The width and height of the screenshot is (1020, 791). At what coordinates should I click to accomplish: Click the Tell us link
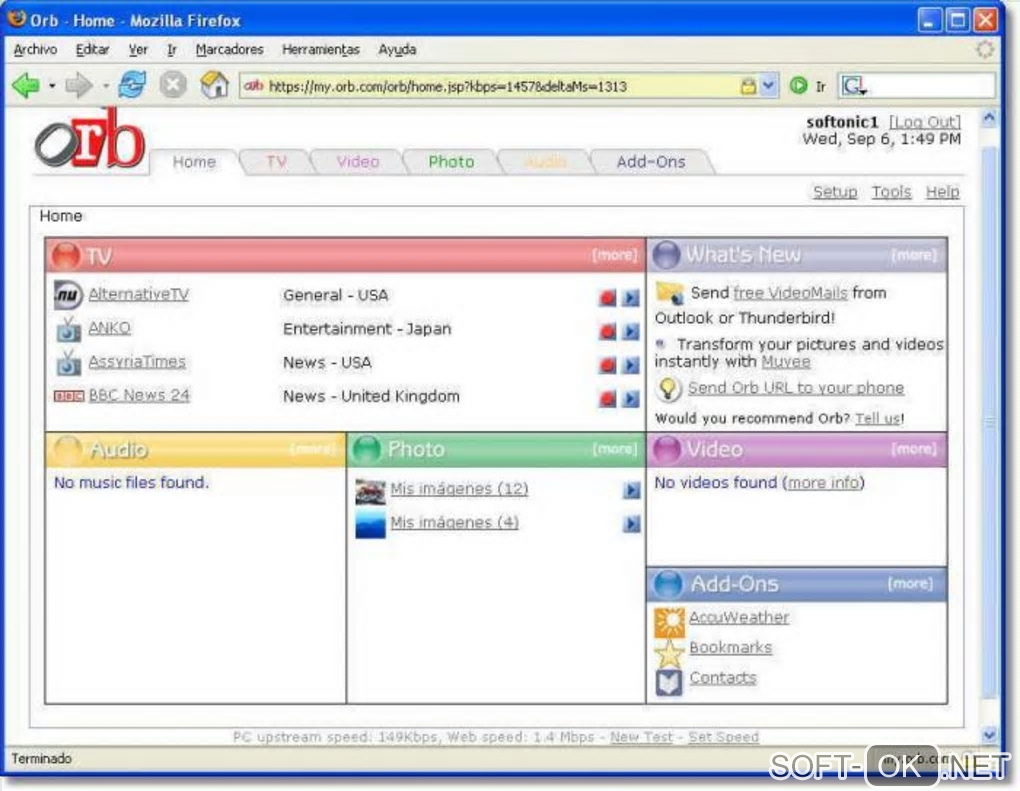[878, 418]
